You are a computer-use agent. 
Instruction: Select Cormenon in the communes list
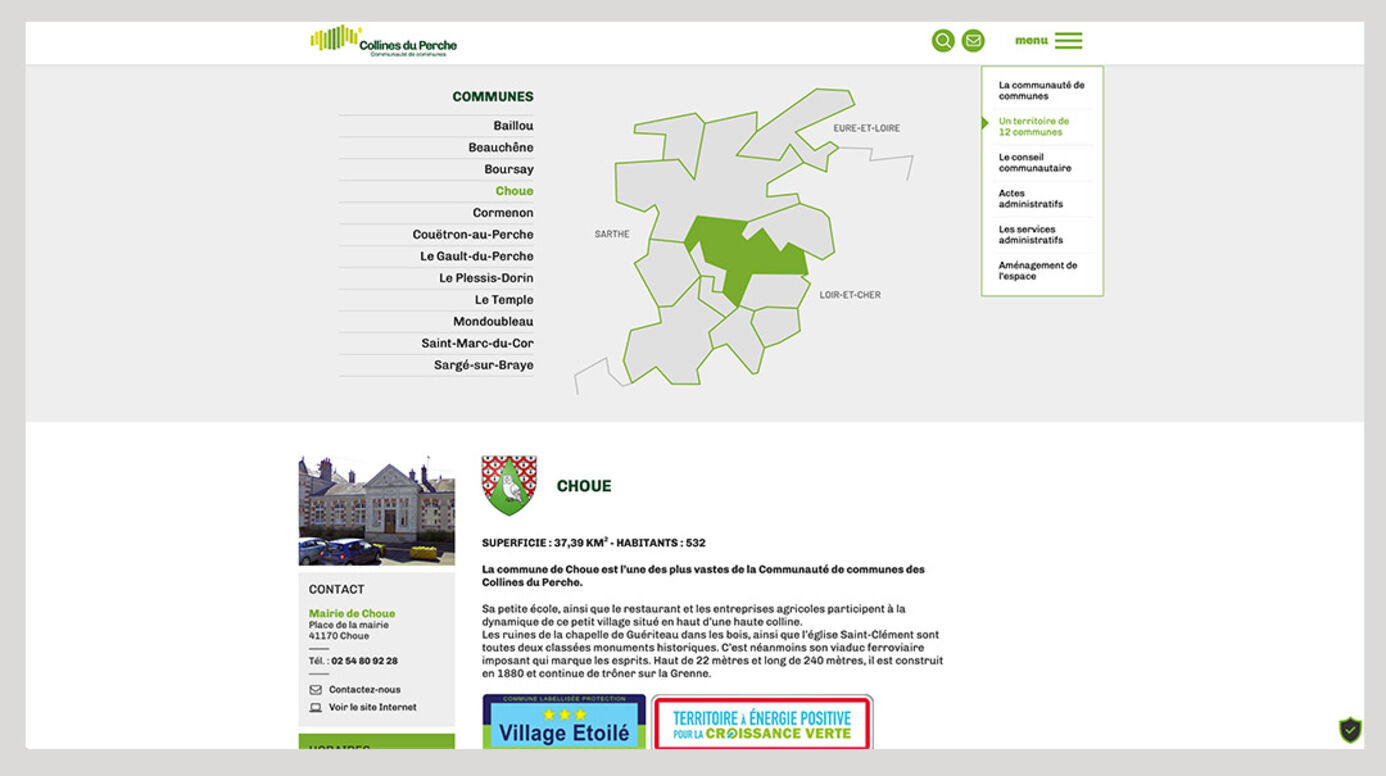coord(503,213)
